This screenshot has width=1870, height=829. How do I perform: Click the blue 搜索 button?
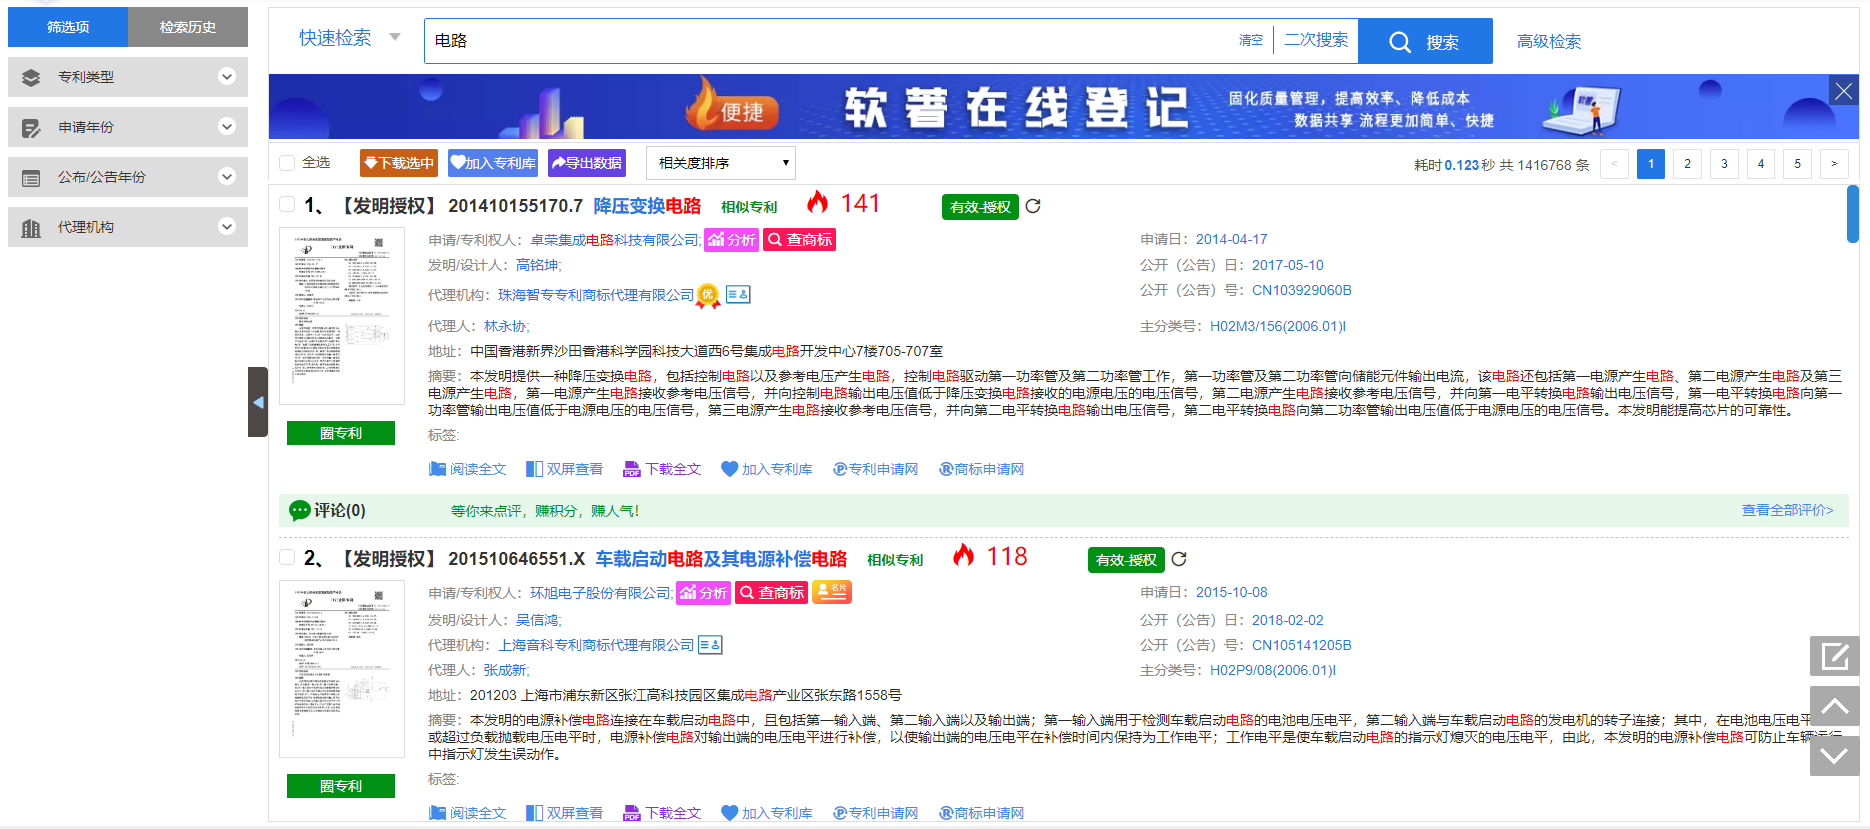(1424, 42)
